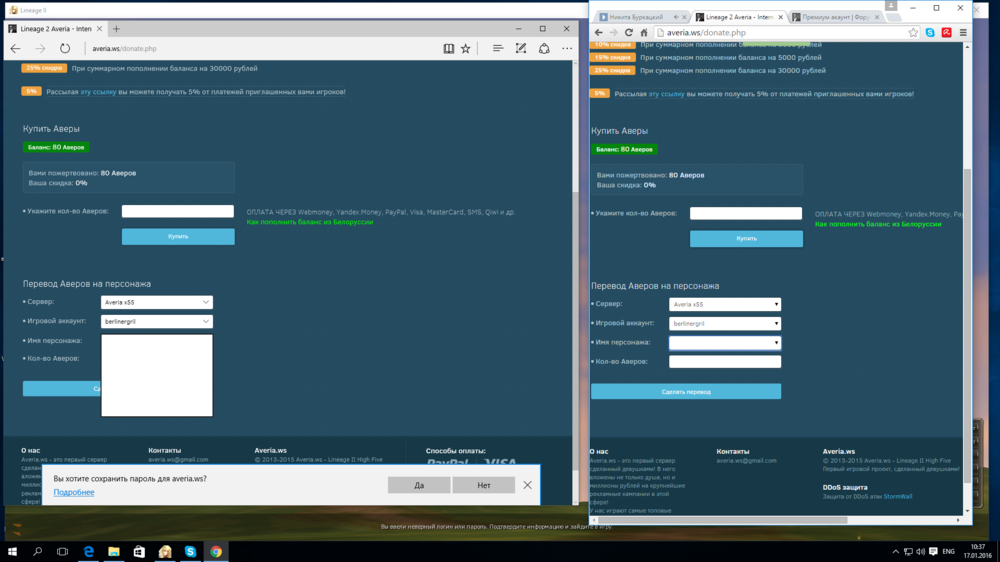Click the Сделать перевод button in Chrome

tap(686, 392)
